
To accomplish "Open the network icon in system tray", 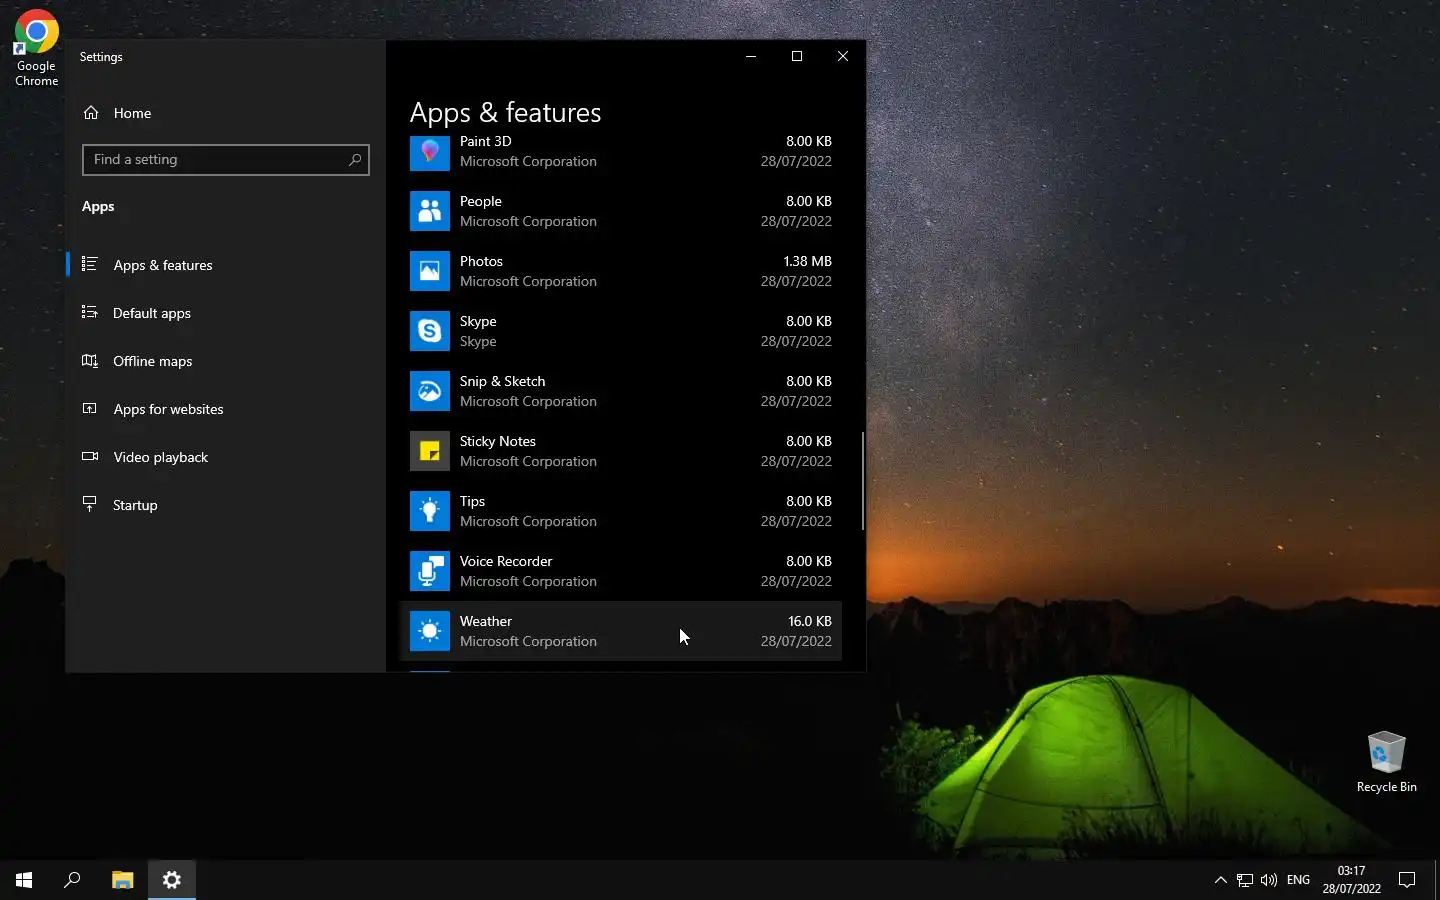I will coord(1245,880).
